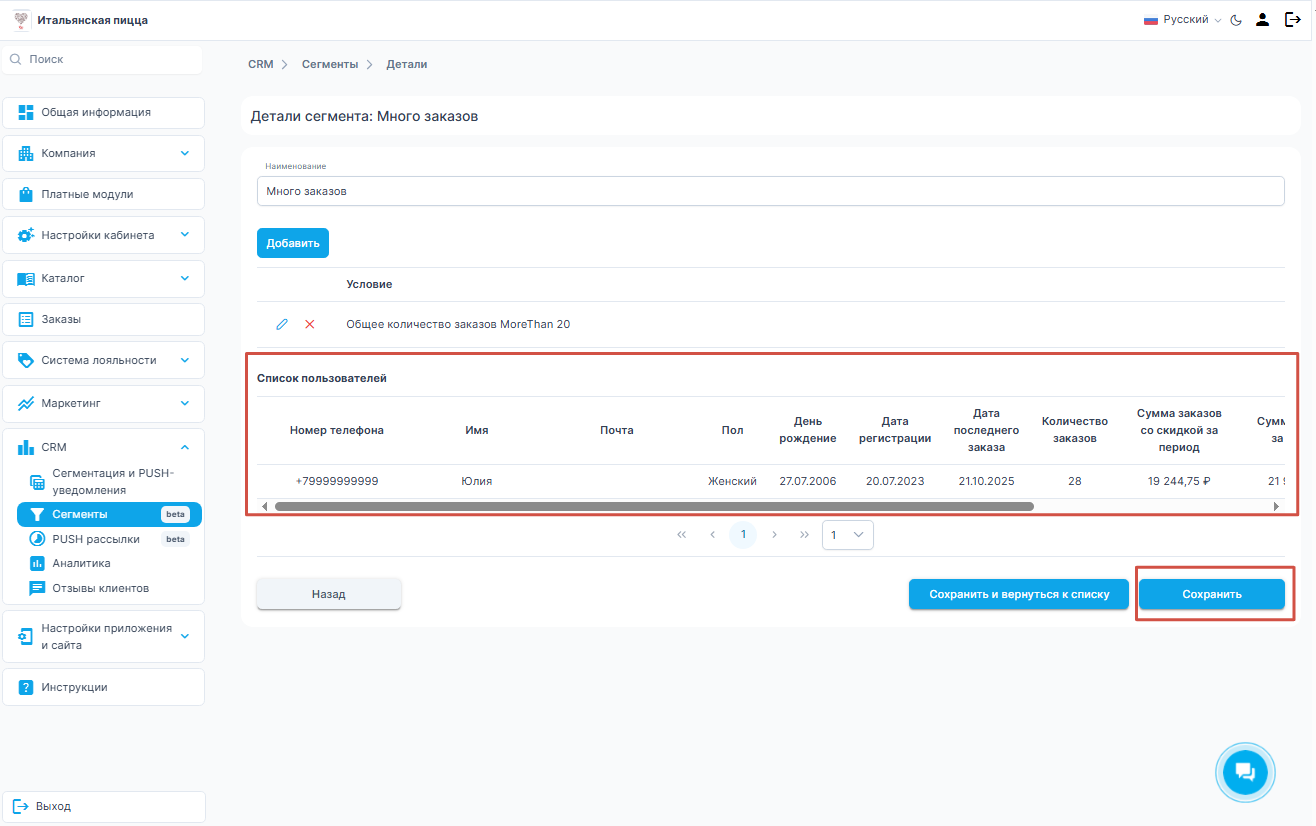This screenshot has width=1316, height=826.
Task: Click the Italian pizza logo icon
Action: (x=22, y=20)
